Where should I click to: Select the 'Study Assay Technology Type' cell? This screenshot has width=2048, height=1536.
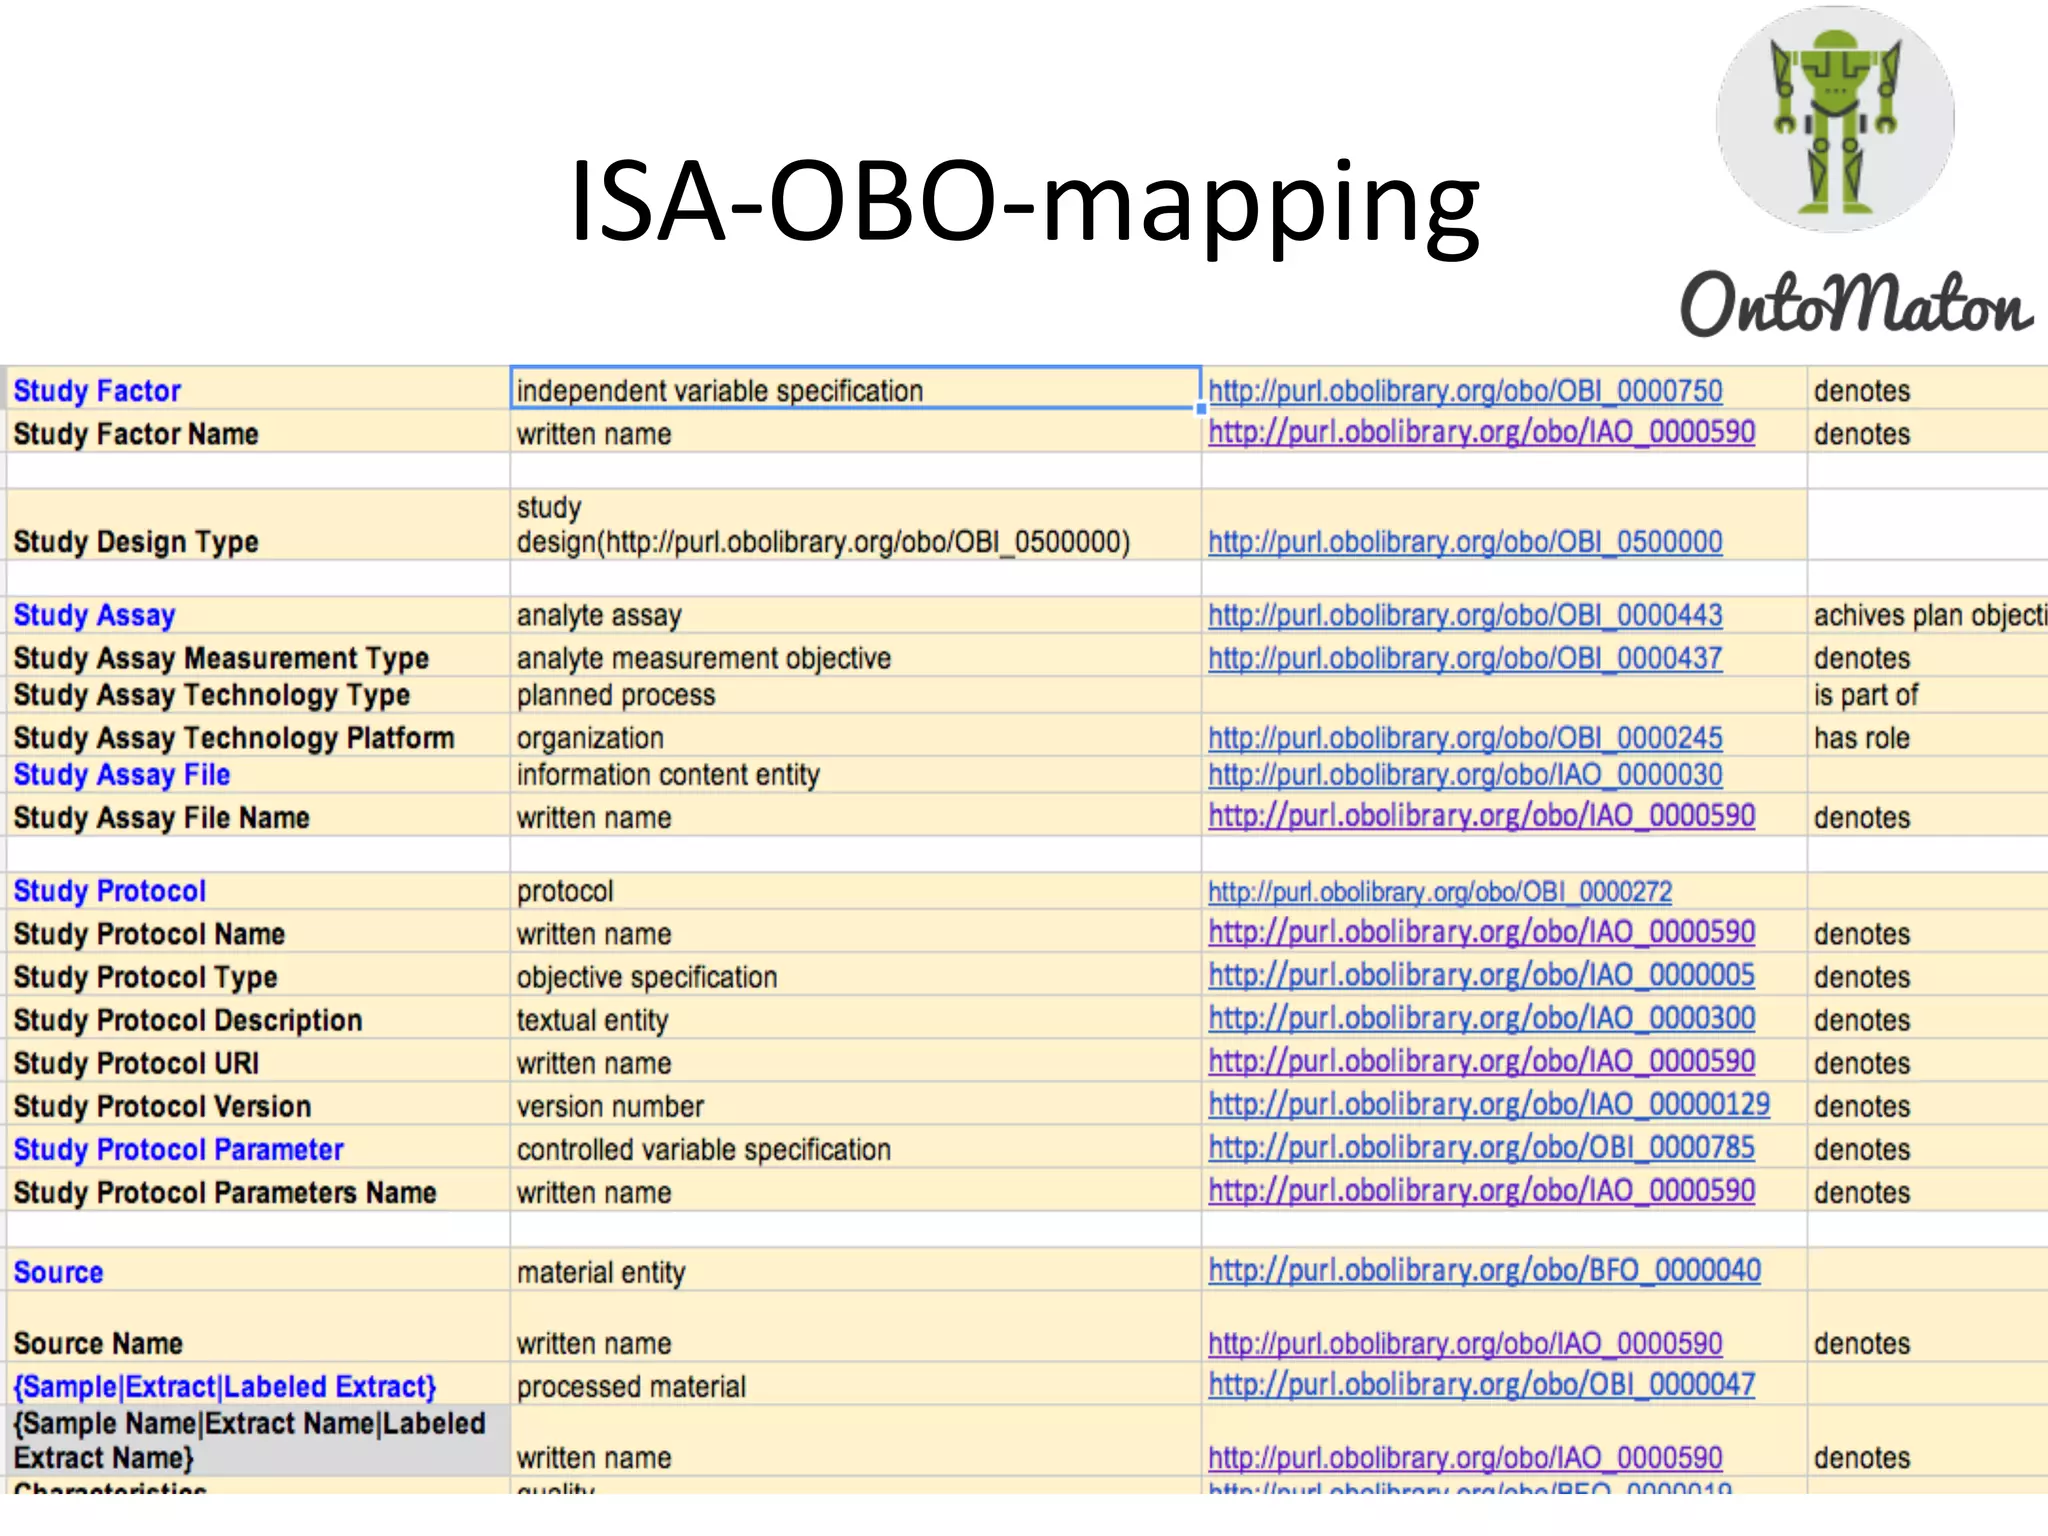point(258,695)
